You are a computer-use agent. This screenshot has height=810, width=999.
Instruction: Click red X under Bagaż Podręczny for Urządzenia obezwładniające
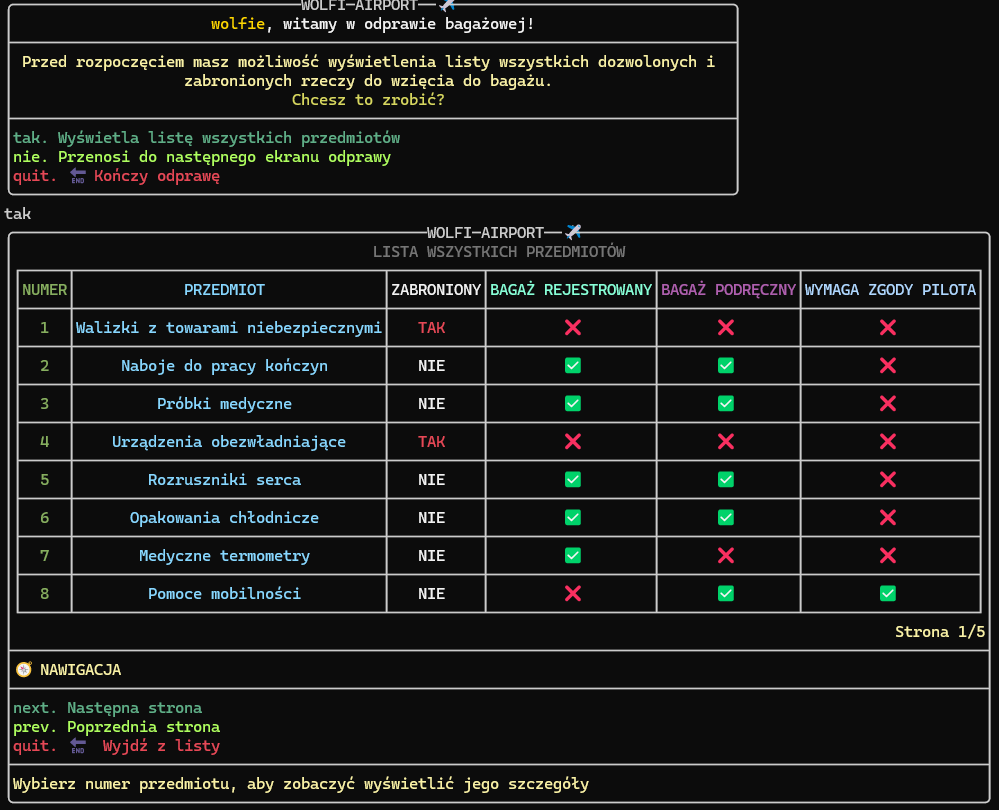coord(726,442)
